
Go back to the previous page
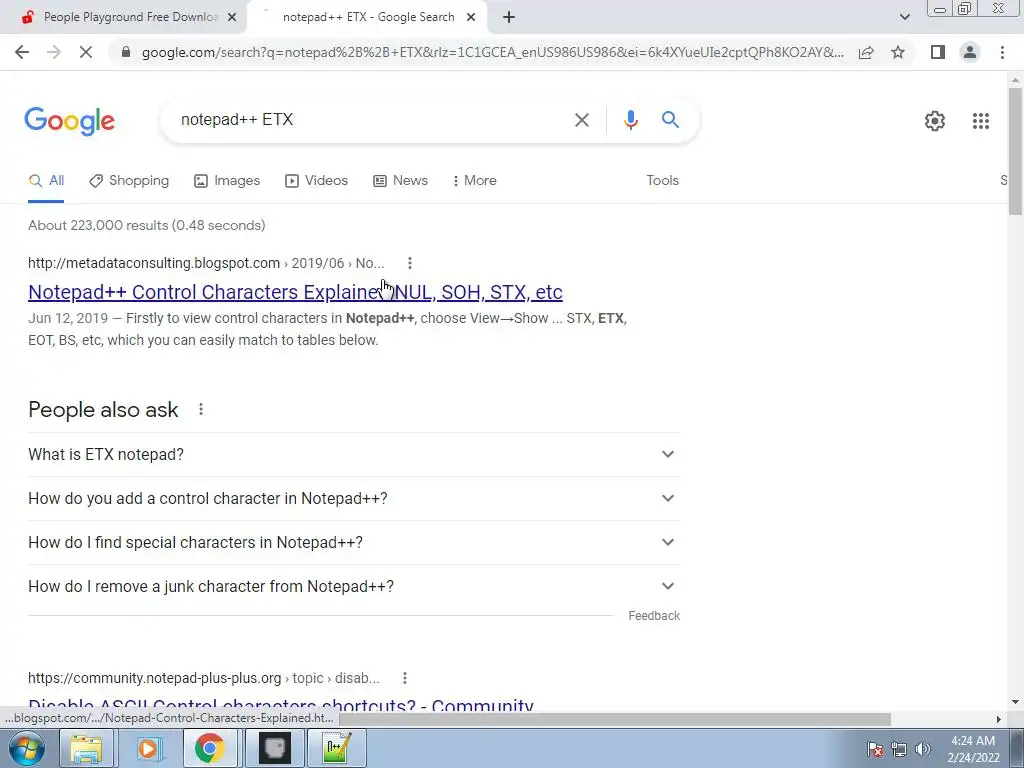click(22, 52)
